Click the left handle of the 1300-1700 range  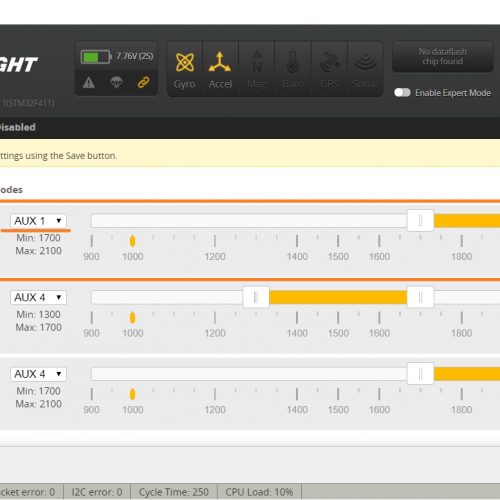(x=256, y=297)
